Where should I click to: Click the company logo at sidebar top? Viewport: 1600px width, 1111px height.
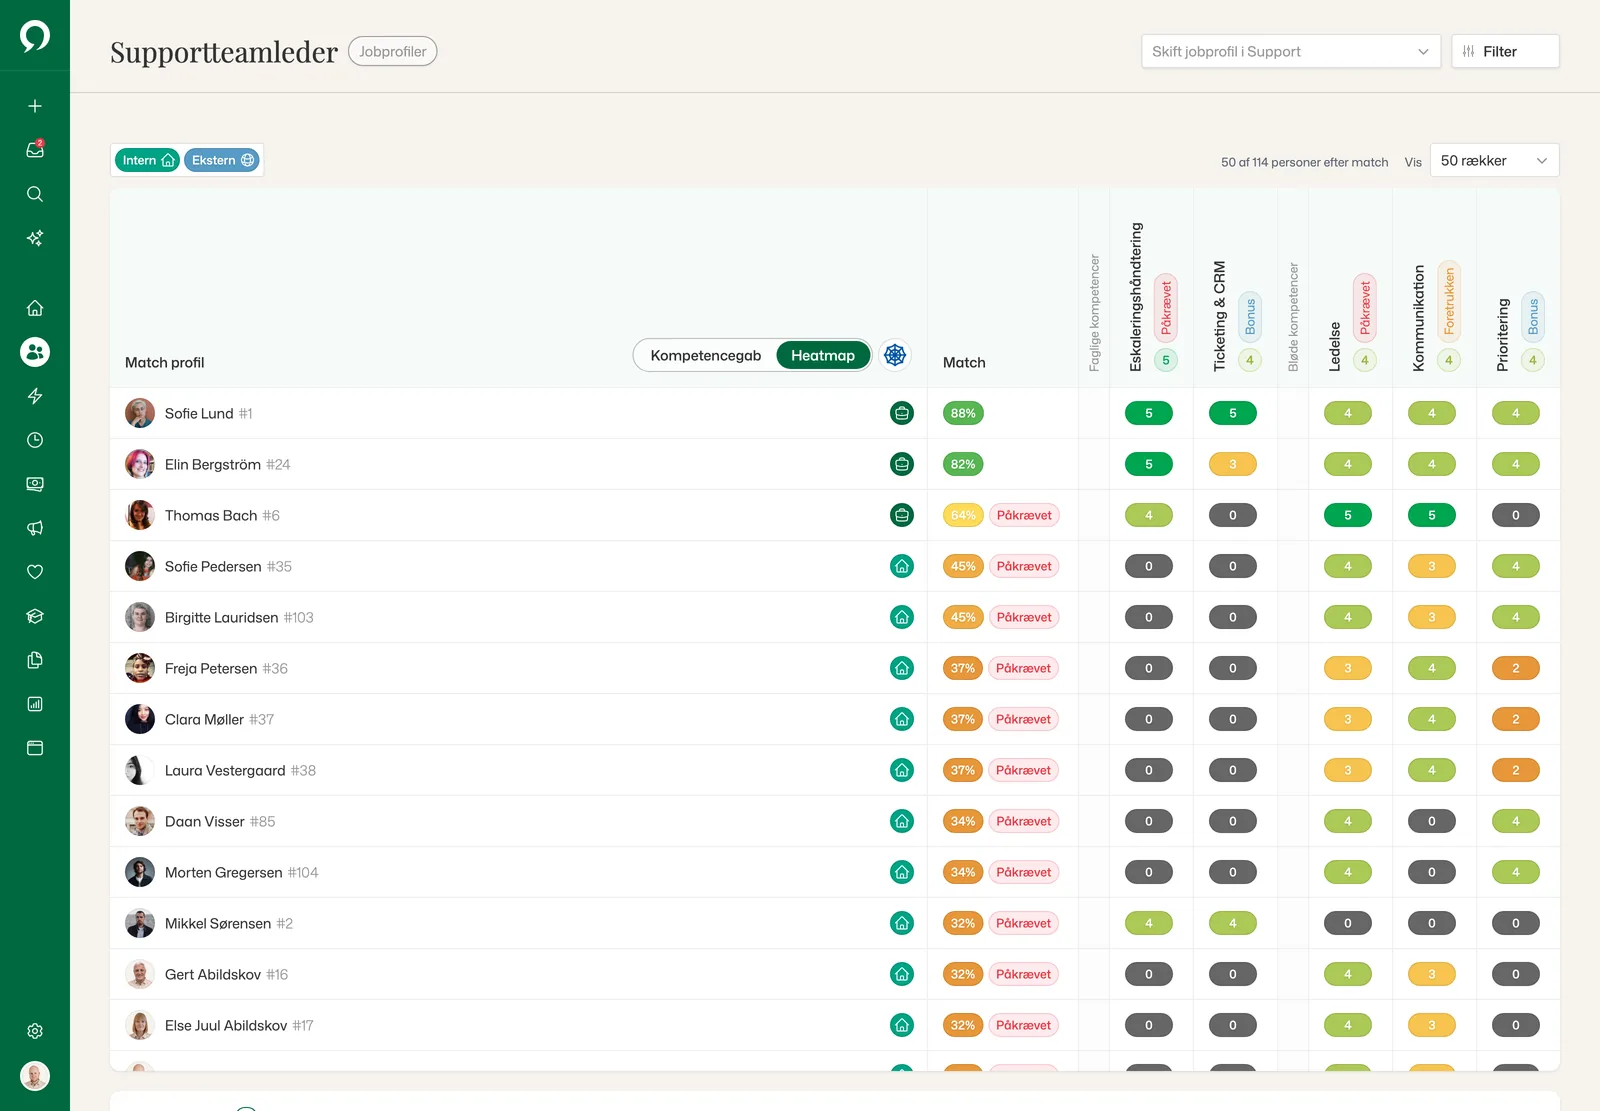point(35,36)
